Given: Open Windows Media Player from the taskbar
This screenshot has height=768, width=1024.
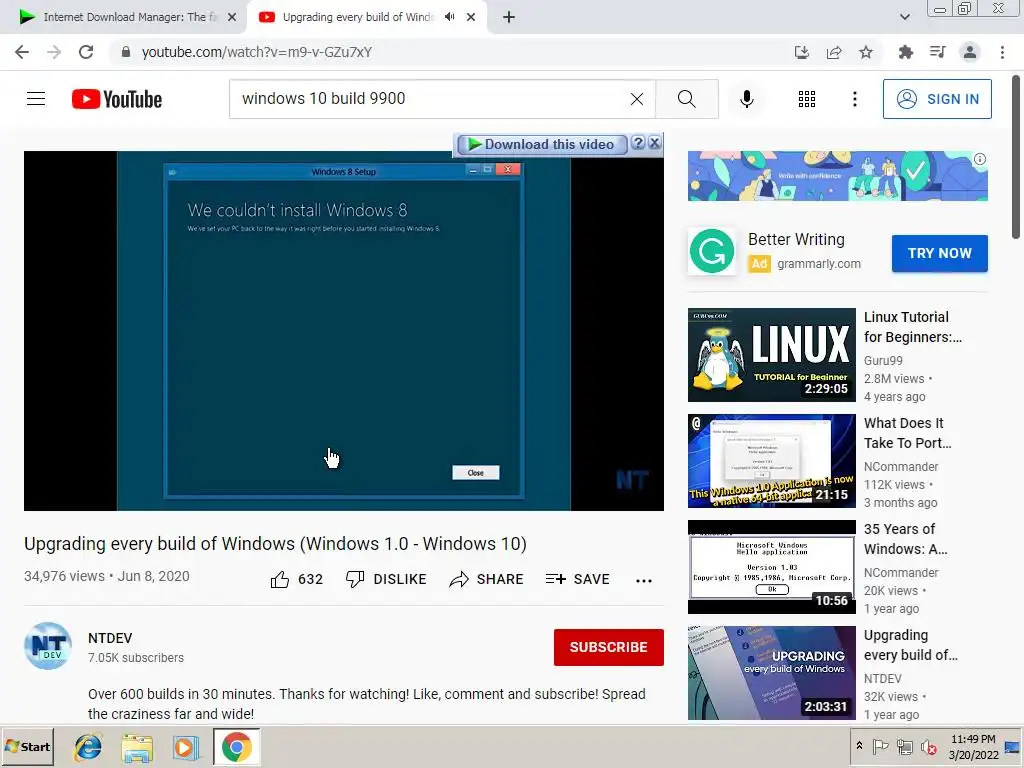Looking at the screenshot, I should (186, 747).
